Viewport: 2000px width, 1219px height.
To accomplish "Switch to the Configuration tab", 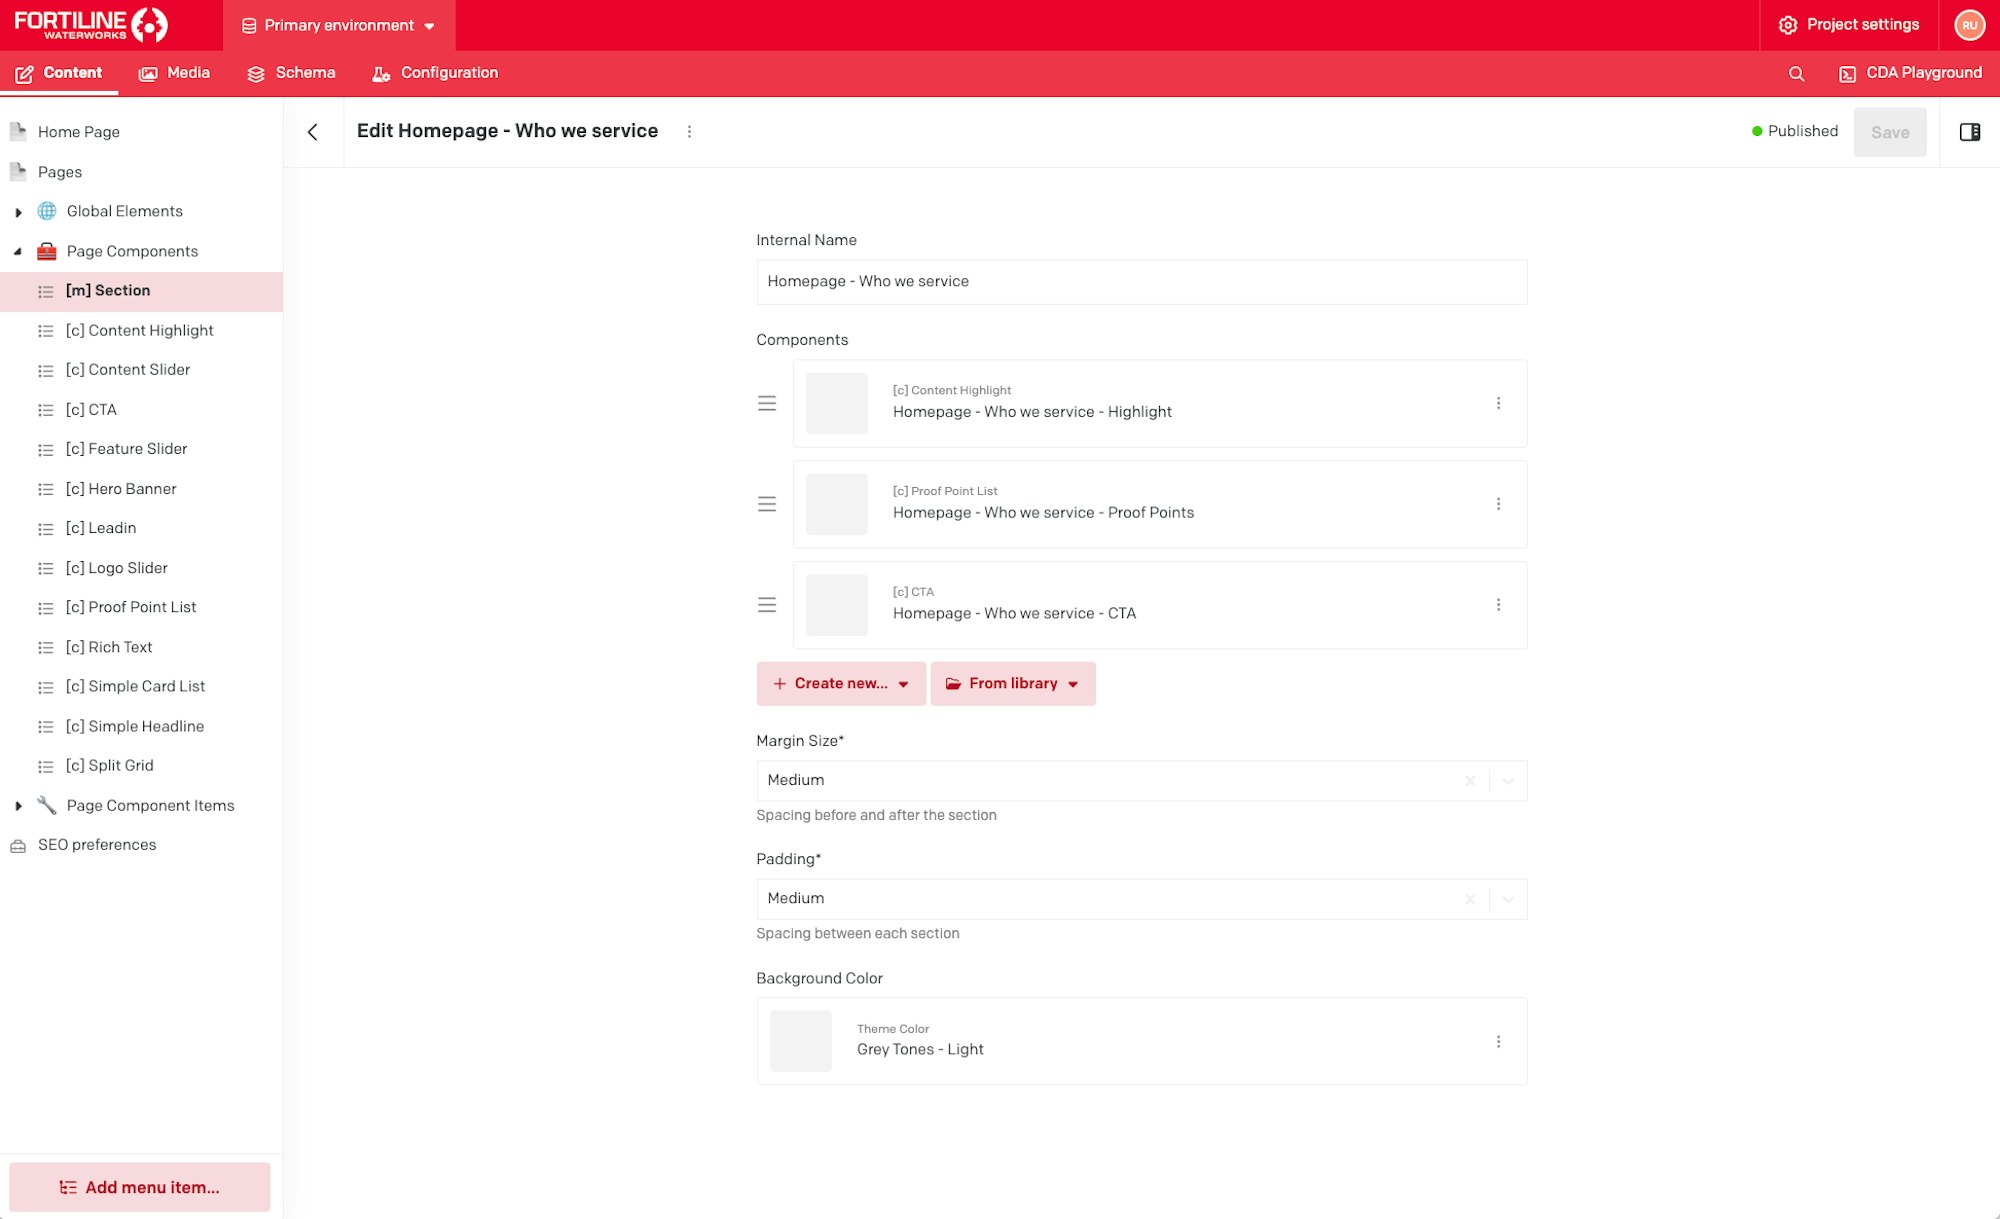I will coord(435,73).
